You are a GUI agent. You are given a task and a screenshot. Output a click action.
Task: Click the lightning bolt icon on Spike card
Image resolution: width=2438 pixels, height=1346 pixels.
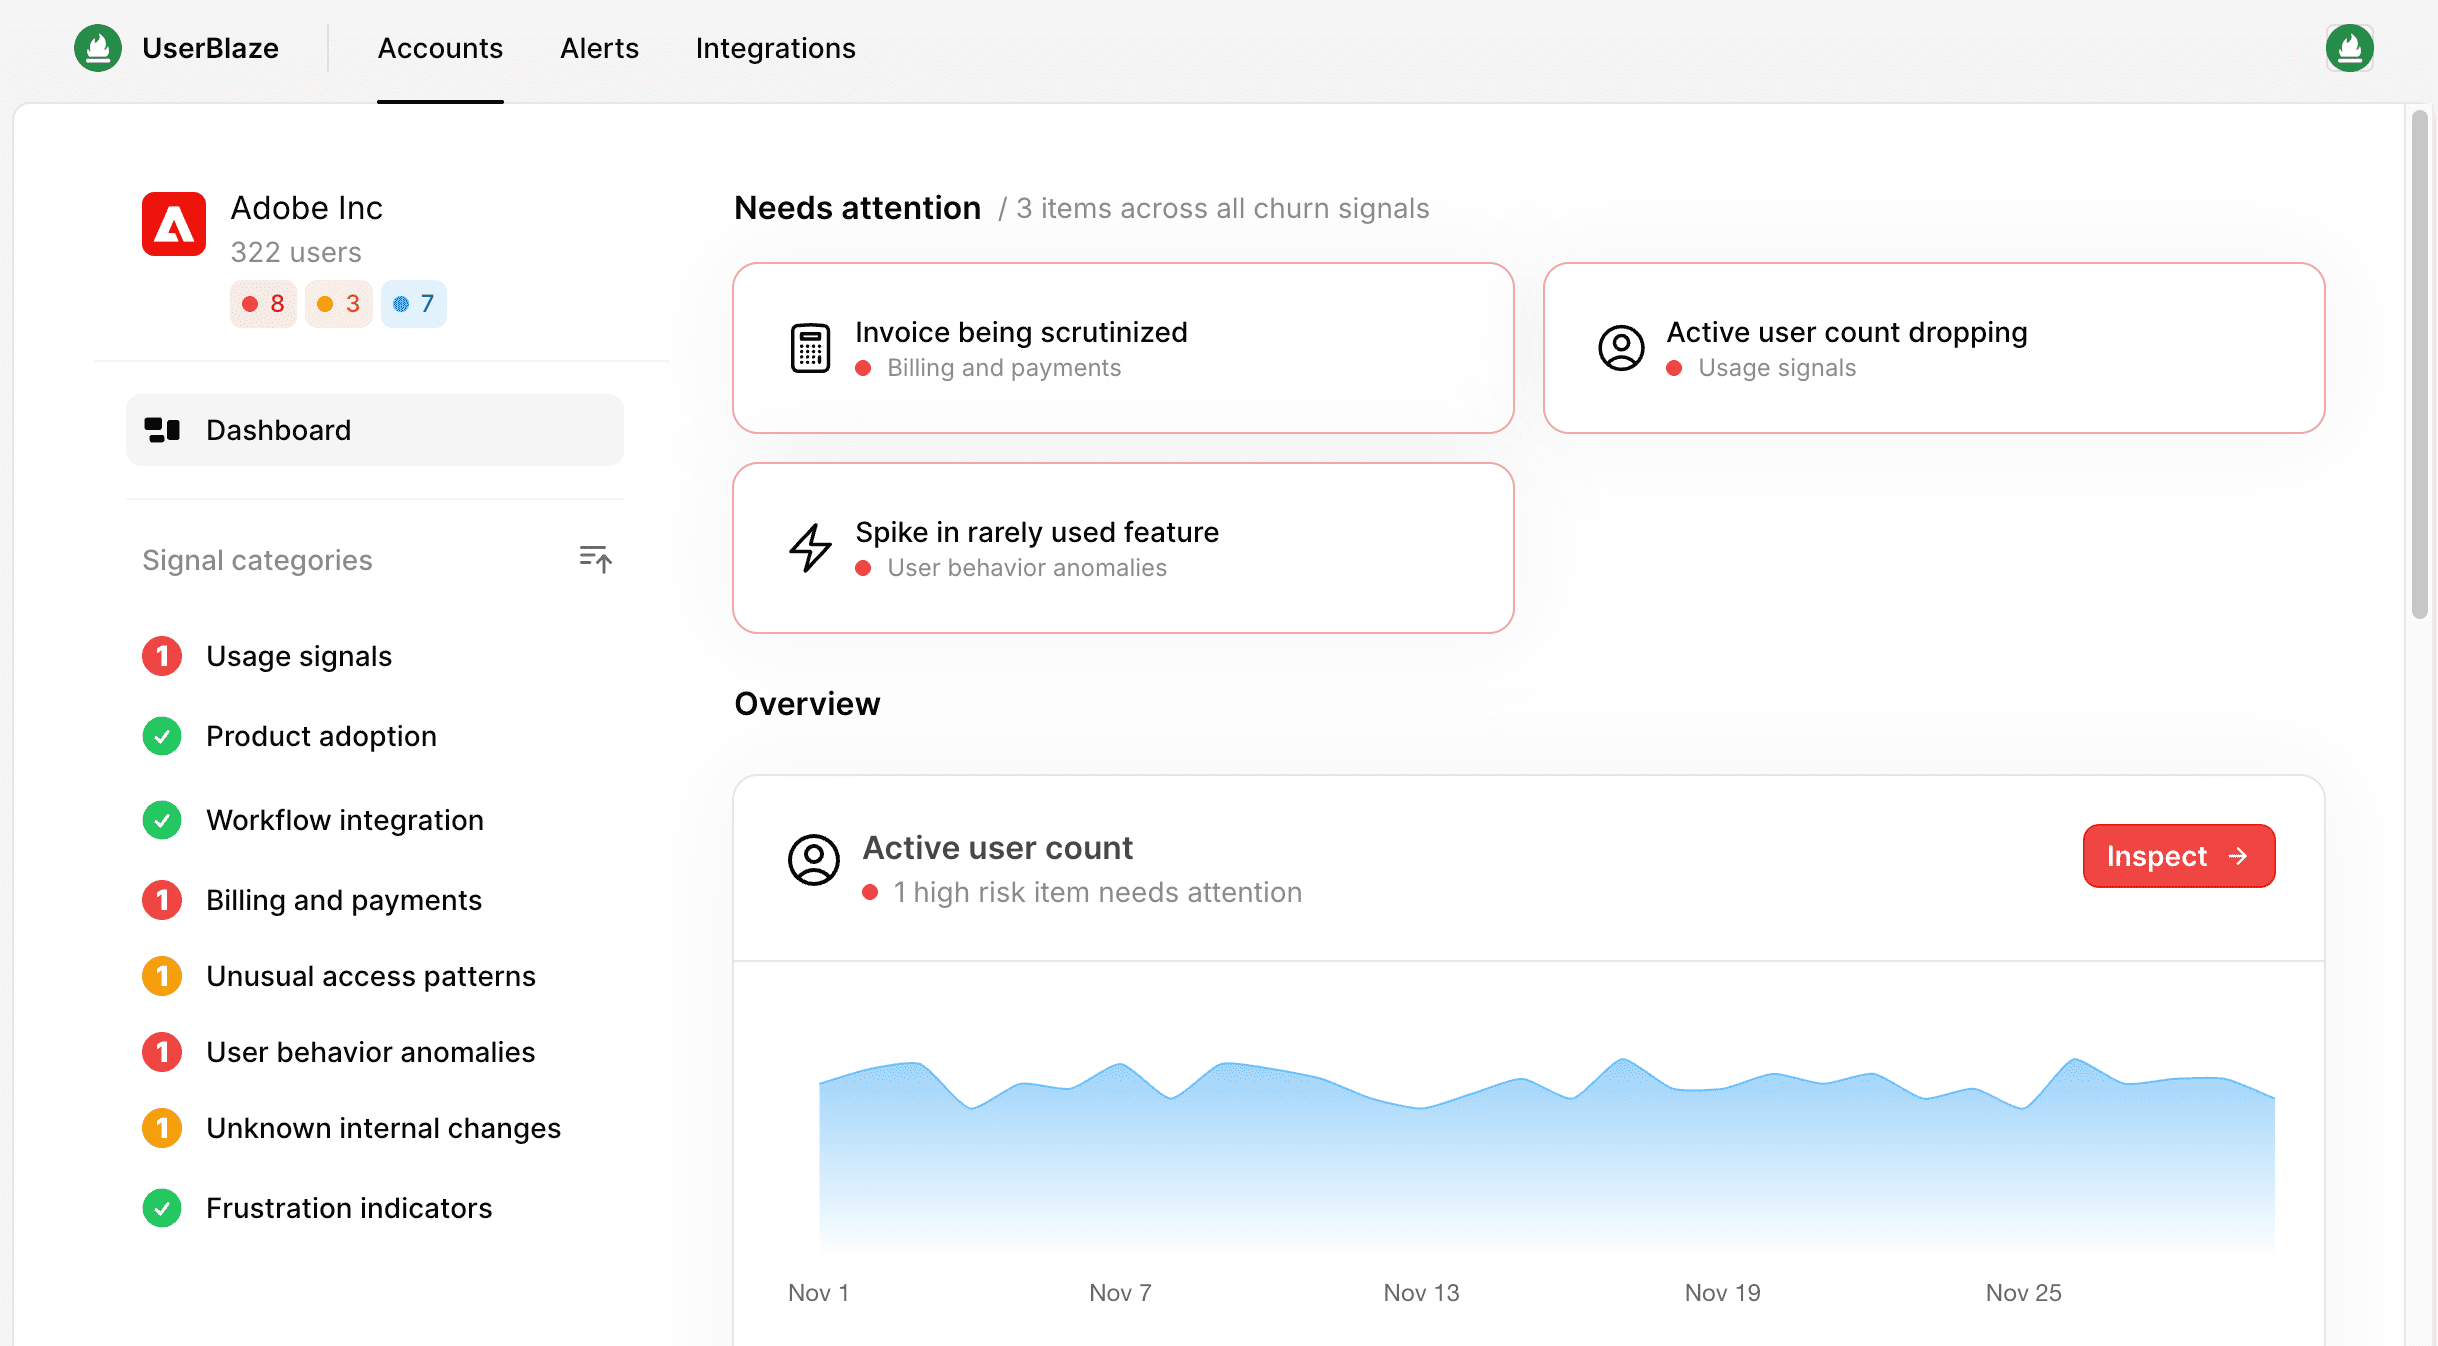coord(810,548)
